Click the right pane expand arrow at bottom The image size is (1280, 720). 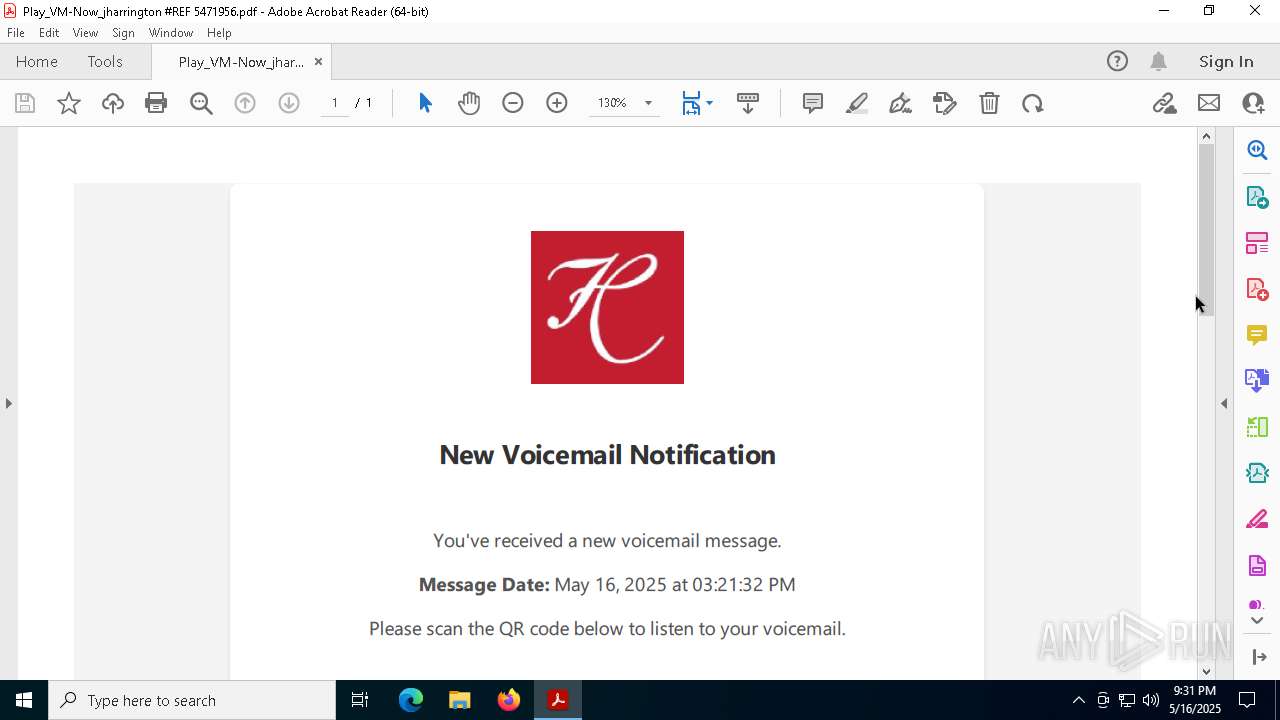pyautogui.click(x=1257, y=656)
